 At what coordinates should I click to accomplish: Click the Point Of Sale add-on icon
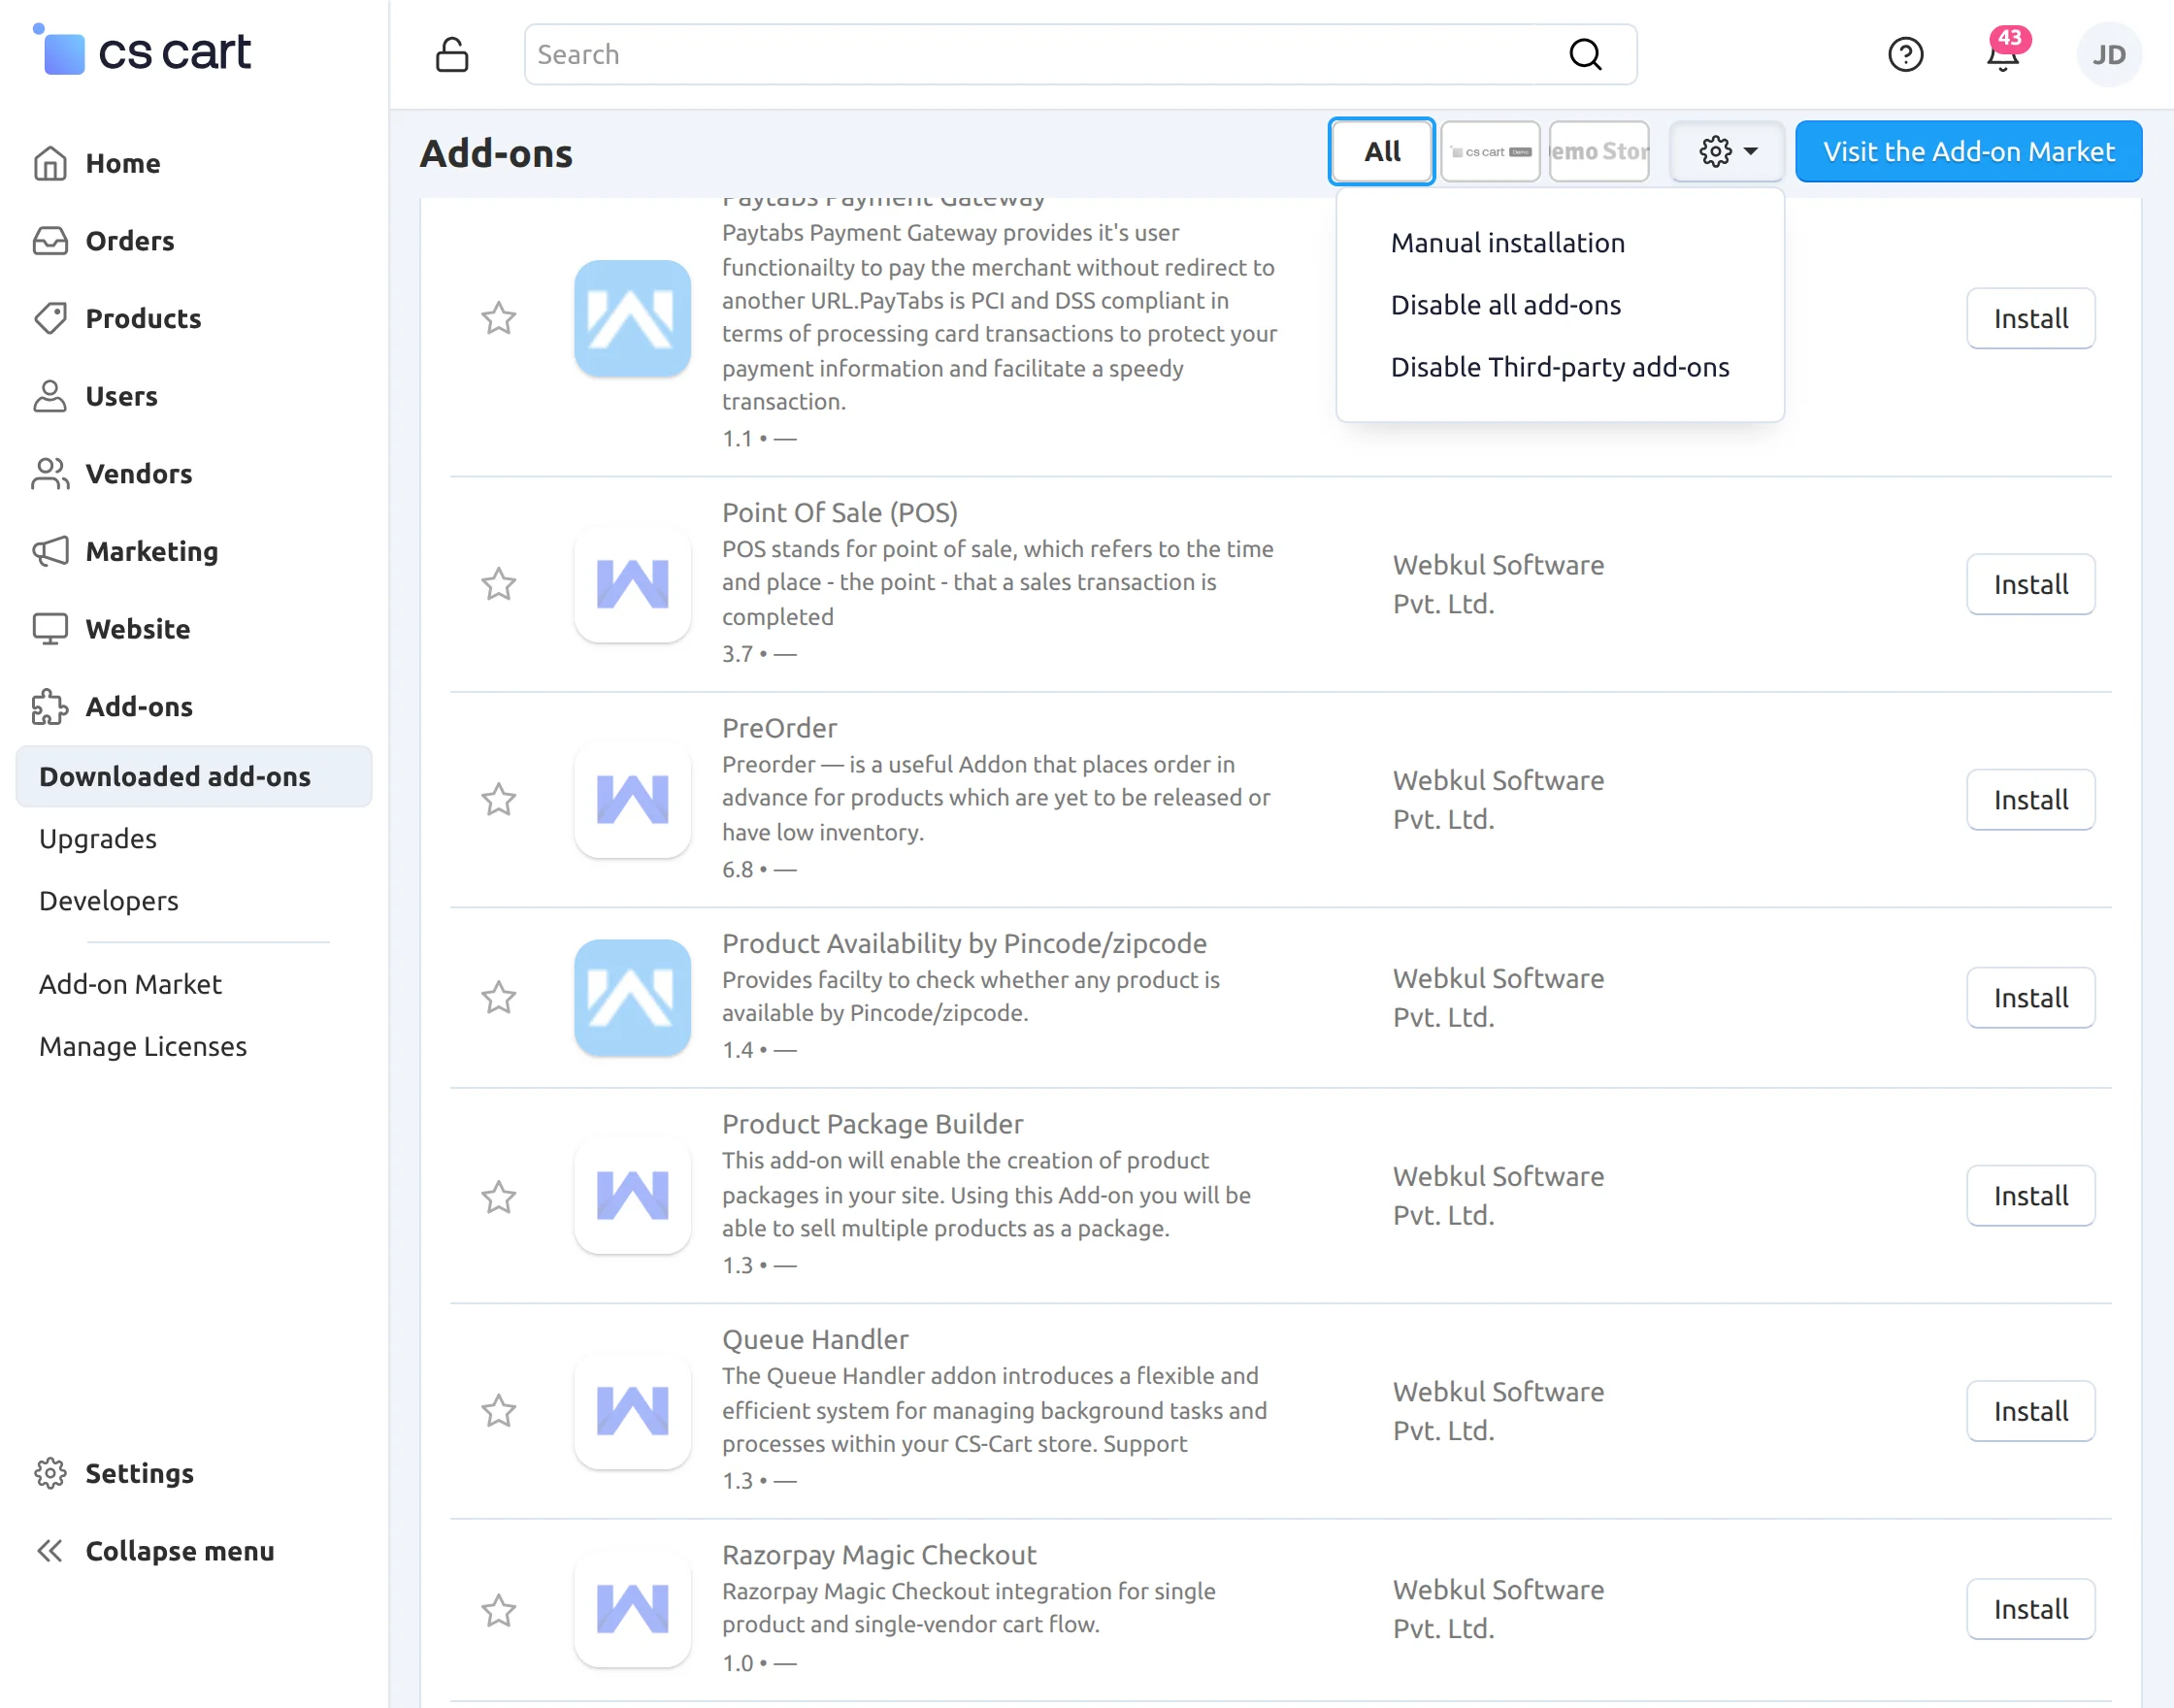633,584
